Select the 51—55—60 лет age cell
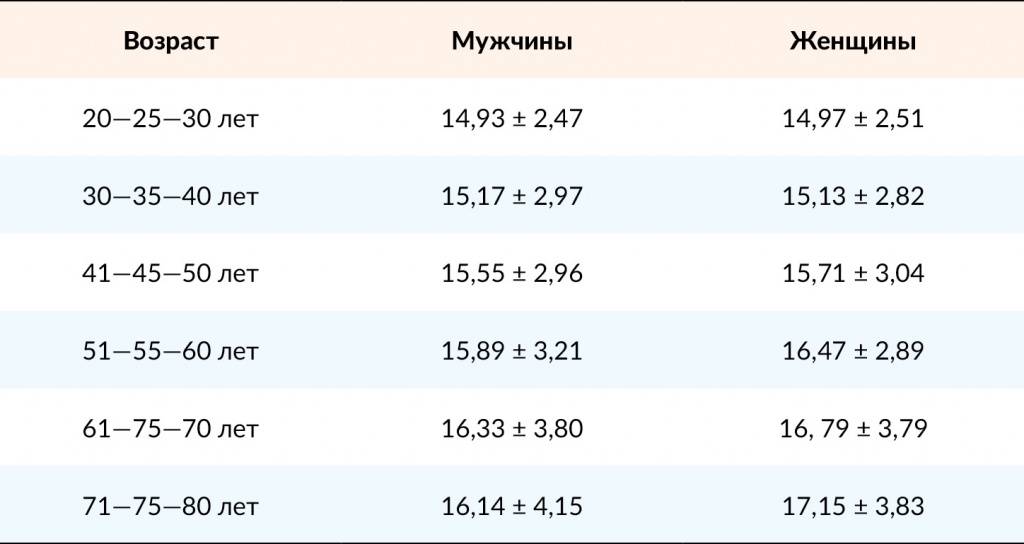This screenshot has height=544, width=1024. 171,351
